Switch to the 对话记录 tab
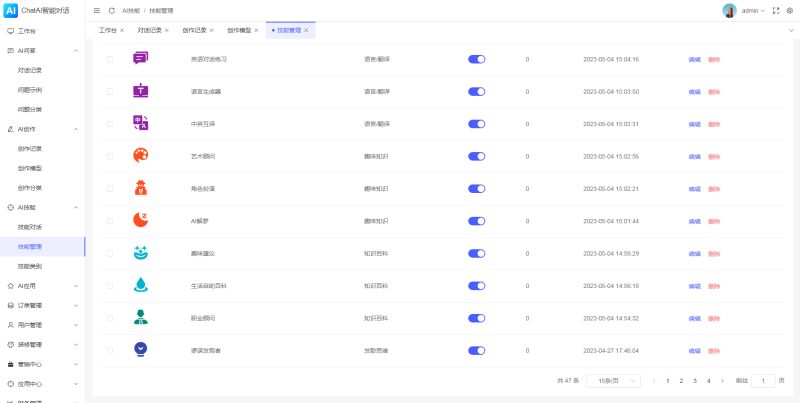800x403 pixels. pyautogui.click(x=149, y=30)
